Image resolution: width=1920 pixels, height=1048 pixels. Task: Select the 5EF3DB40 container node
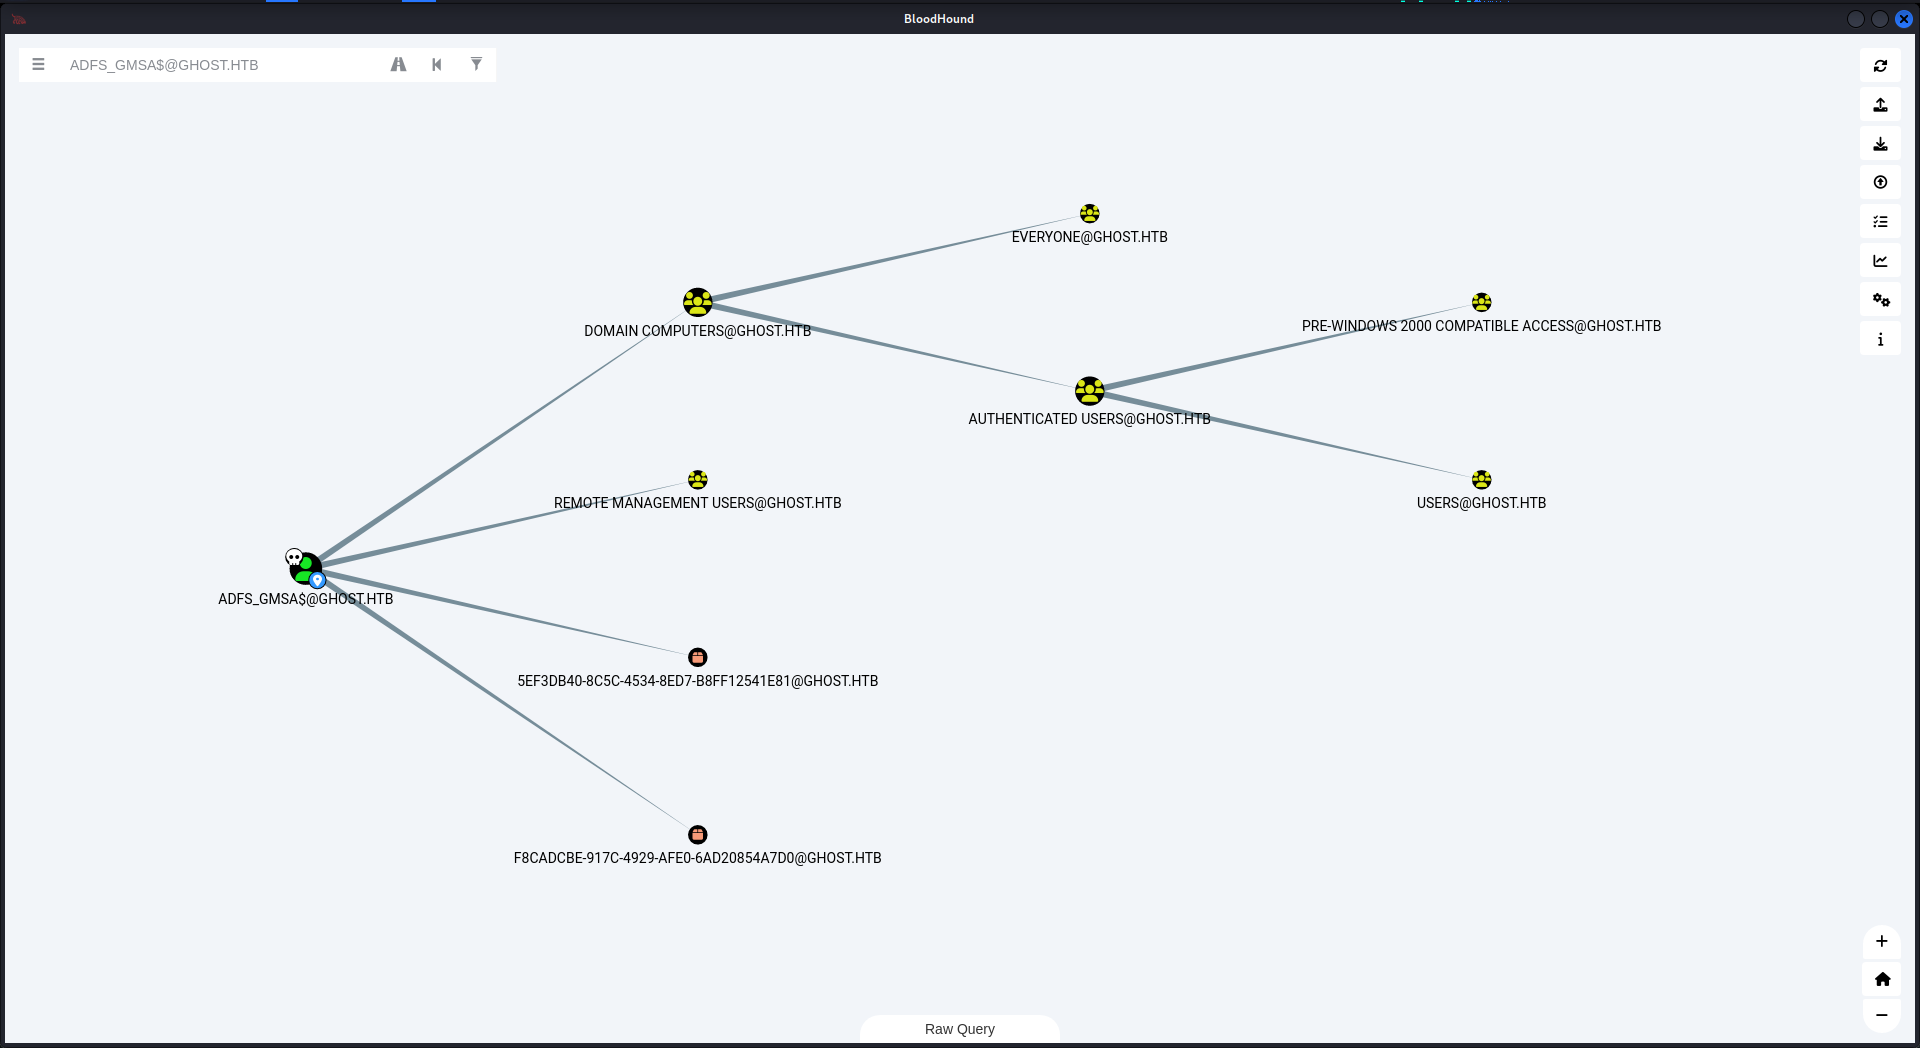tap(698, 657)
